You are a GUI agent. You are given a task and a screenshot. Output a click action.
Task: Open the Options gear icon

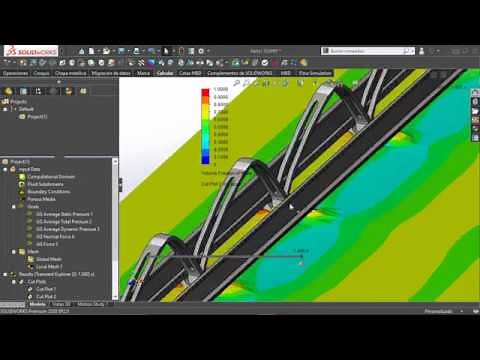coord(201,51)
